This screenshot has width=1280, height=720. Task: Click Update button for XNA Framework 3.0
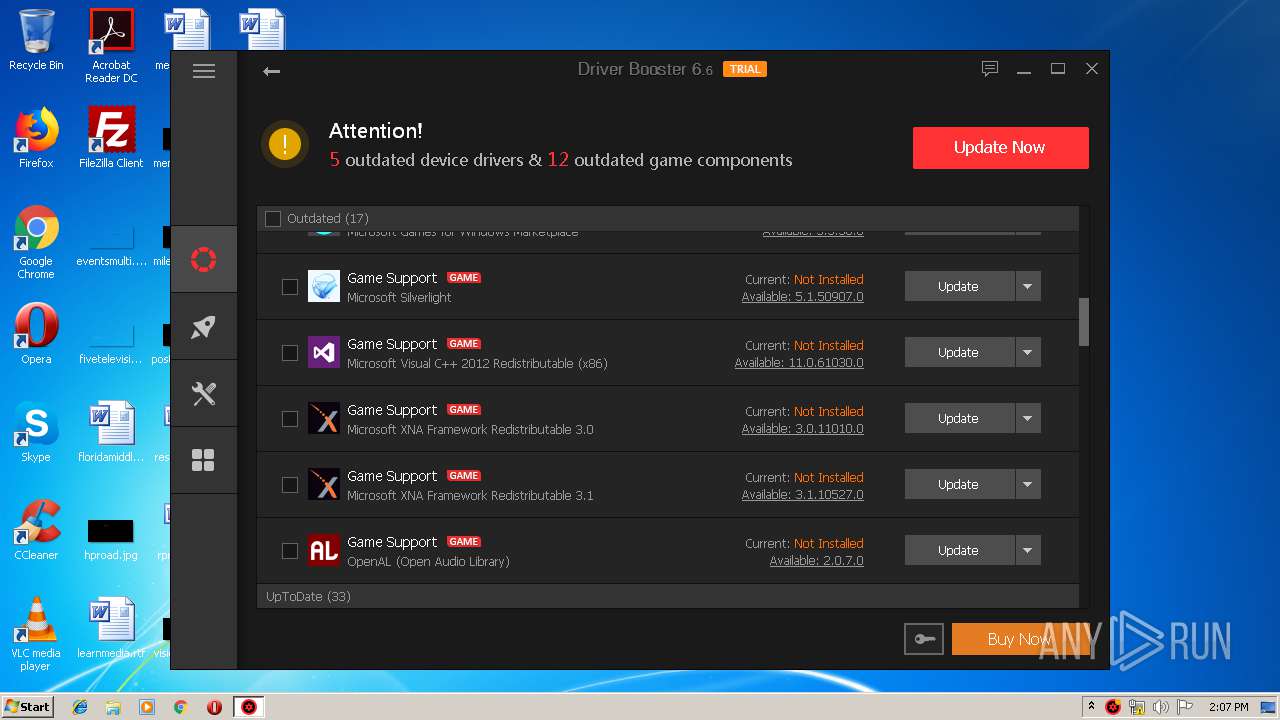point(959,418)
